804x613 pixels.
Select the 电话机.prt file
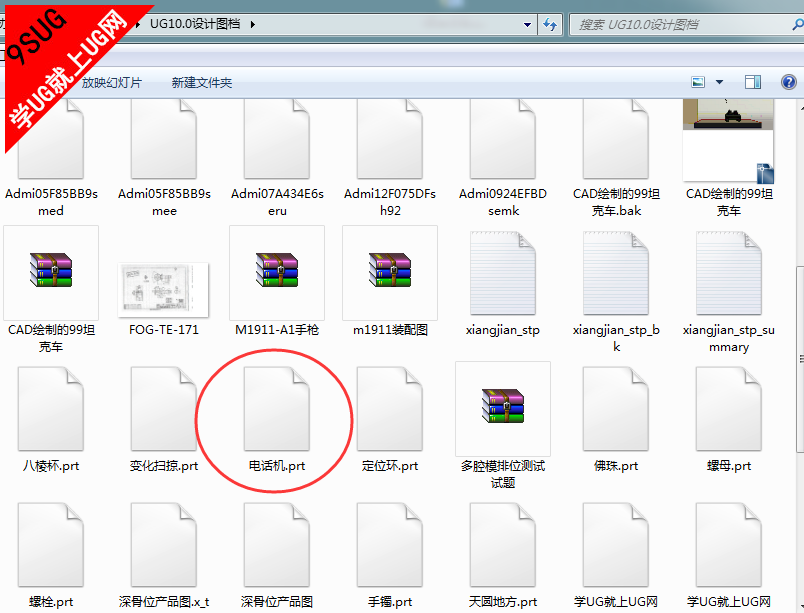(277, 409)
